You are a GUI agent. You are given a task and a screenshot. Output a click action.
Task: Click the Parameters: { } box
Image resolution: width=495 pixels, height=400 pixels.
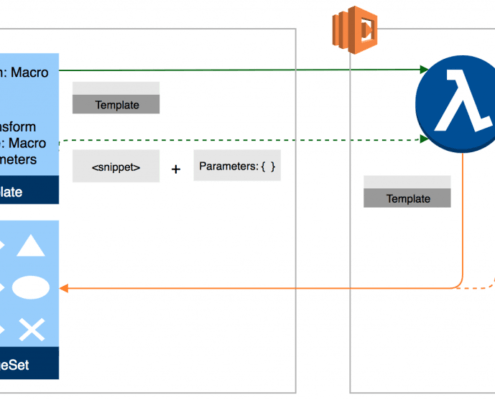[x=237, y=166]
